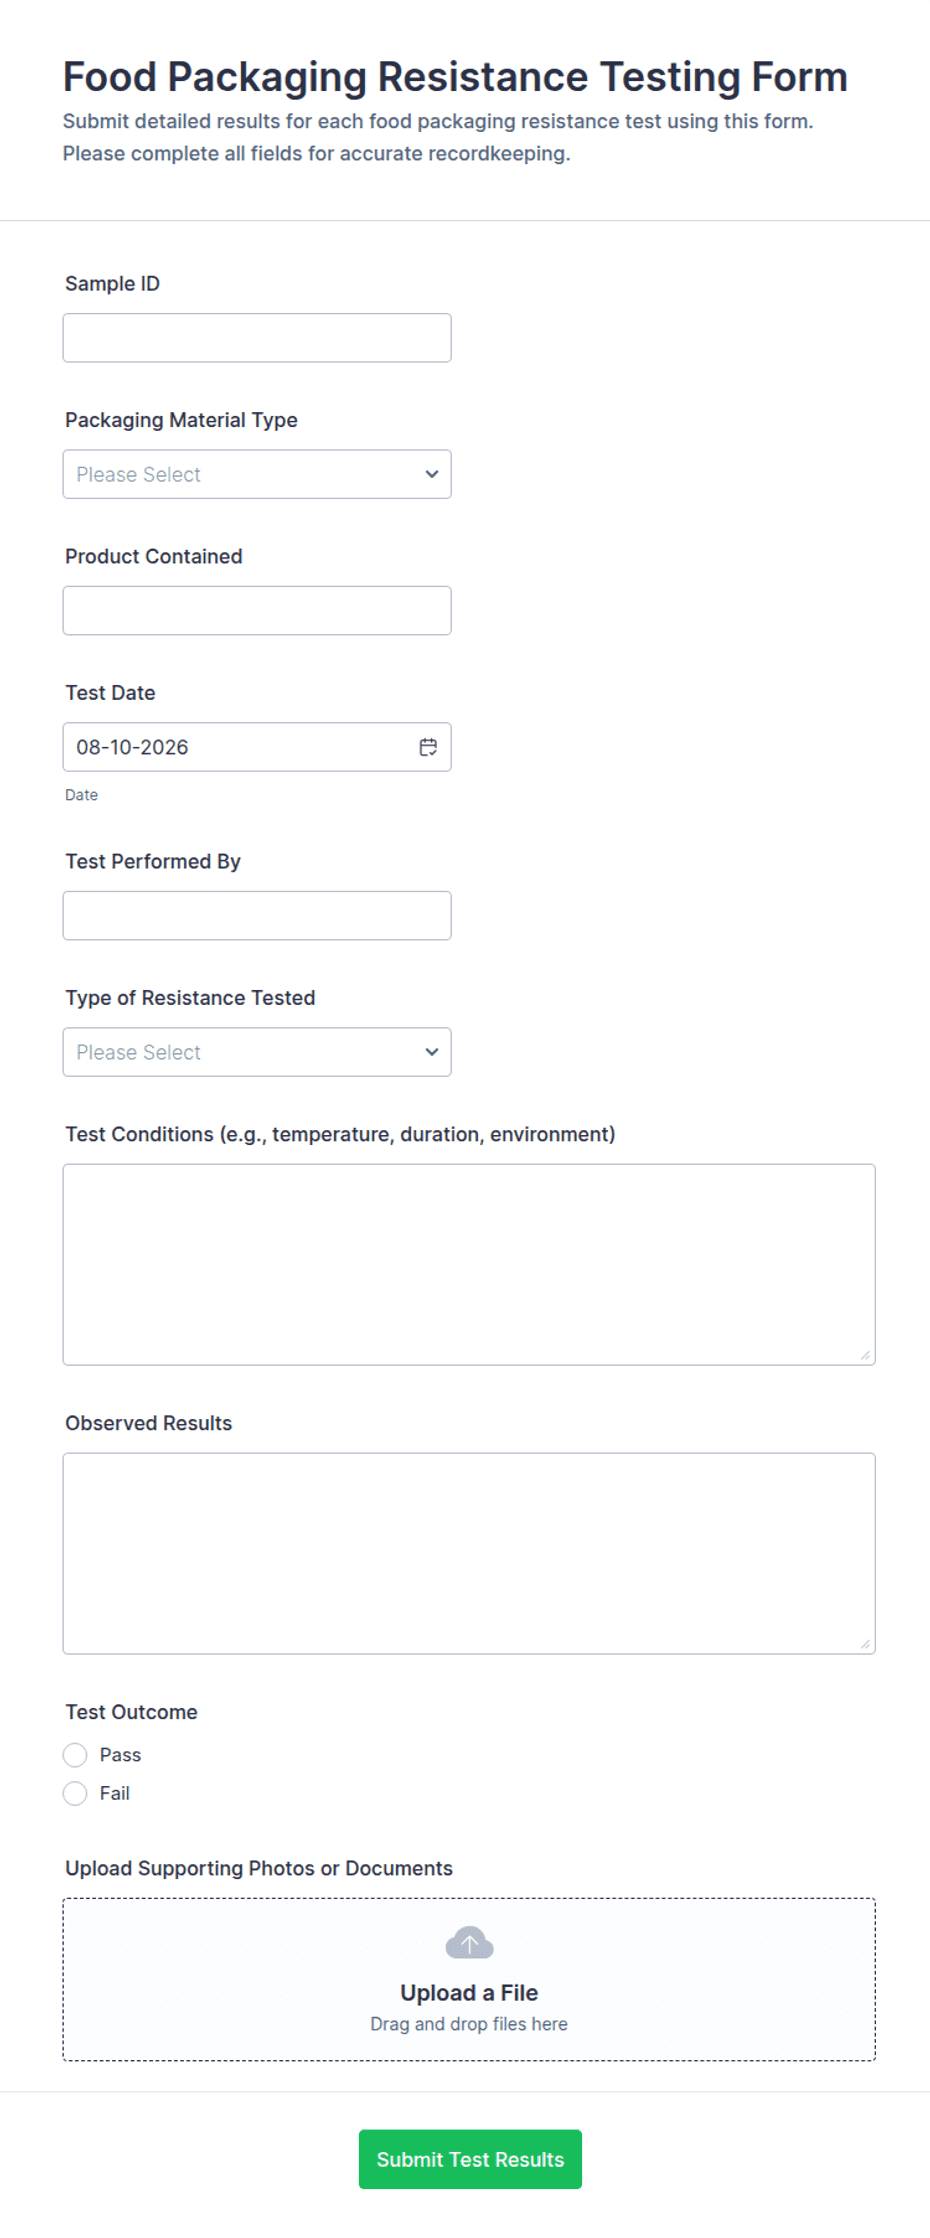Viewport: 930px width, 2238px height.
Task: Open the Type of Resistance Tested dropdown
Action: 257,1052
